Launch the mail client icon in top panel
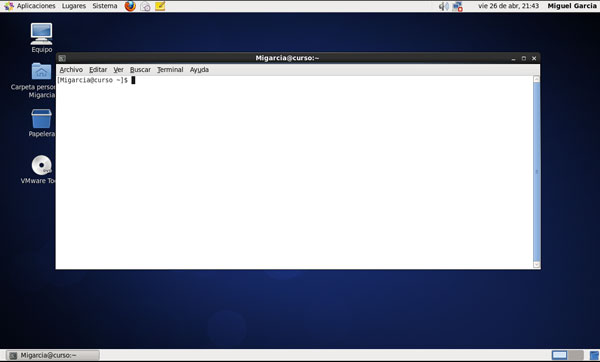 [x=145, y=6]
